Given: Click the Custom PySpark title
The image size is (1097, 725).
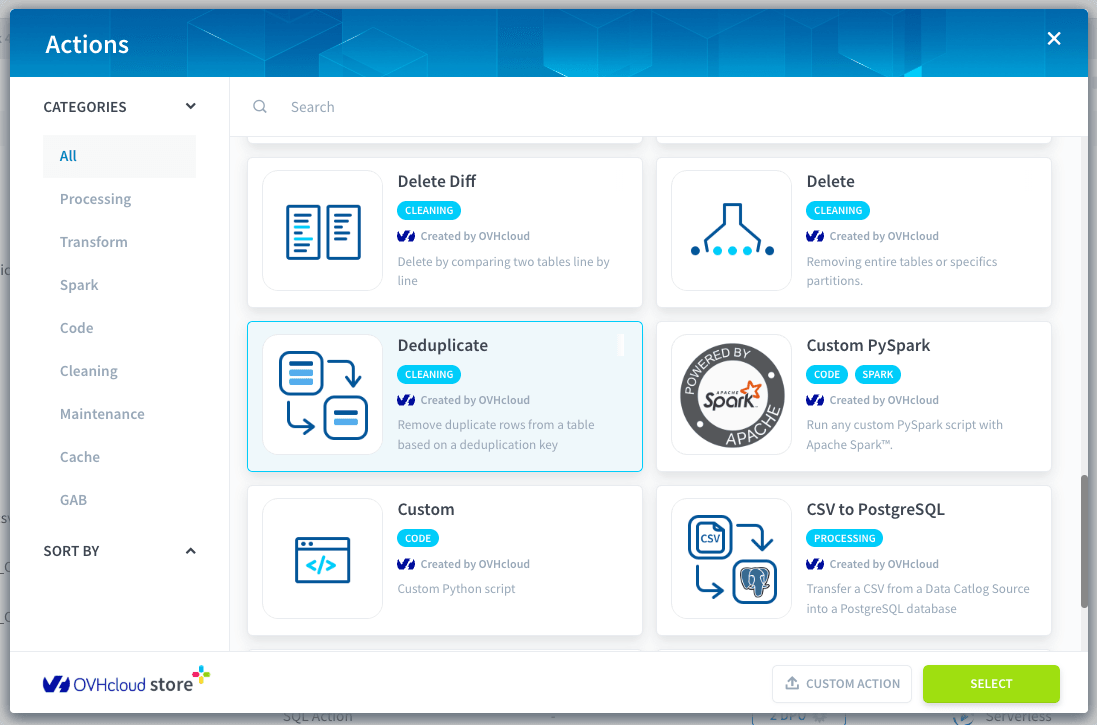Looking at the screenshot, I should point(868,345).
